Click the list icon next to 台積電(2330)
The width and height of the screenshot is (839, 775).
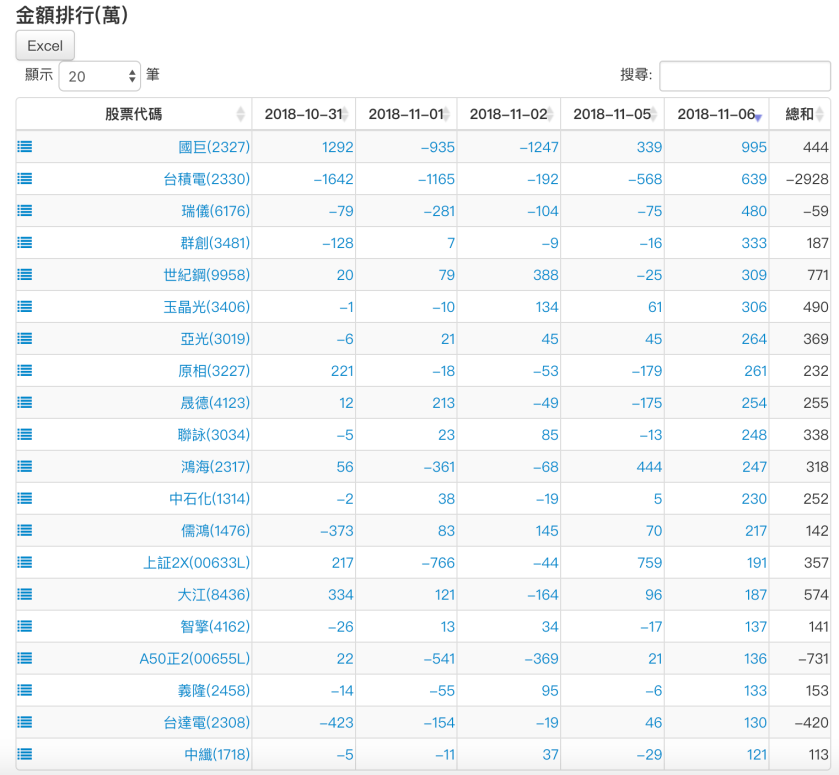pyautogui.click(x=23, y=178)
